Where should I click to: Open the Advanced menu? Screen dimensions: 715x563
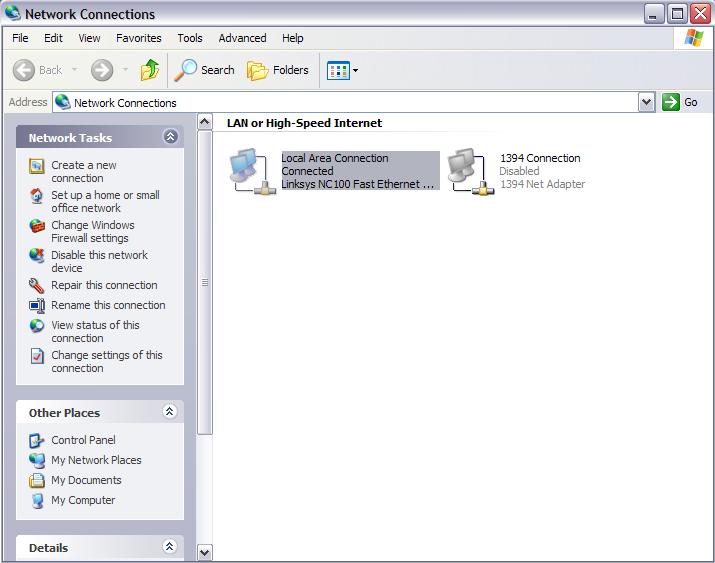point(242,38)
